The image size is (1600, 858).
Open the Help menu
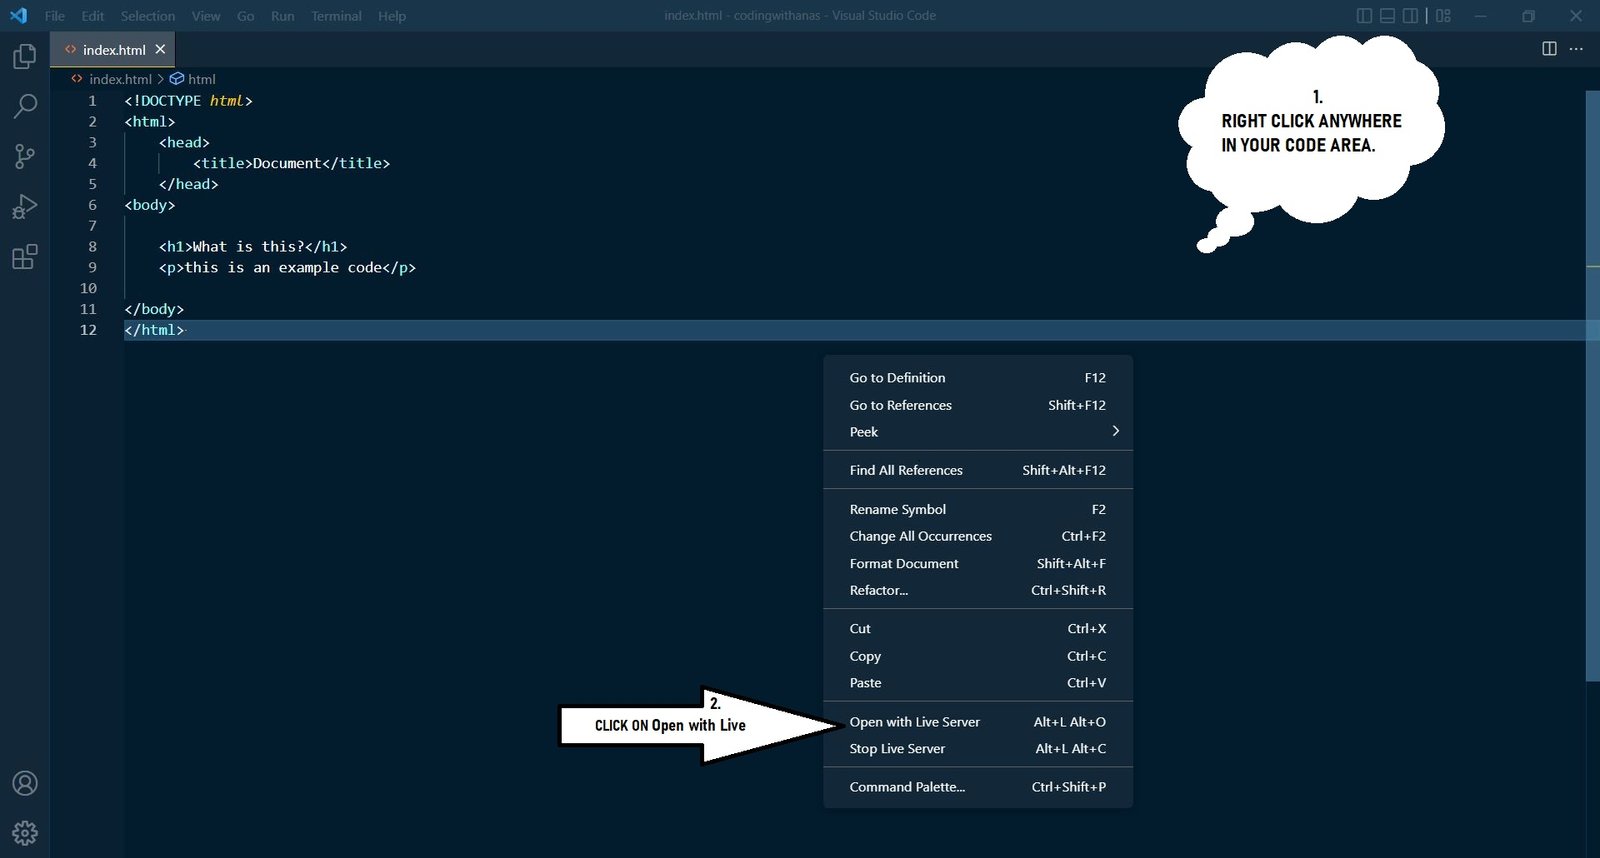[x=392, y=16]
